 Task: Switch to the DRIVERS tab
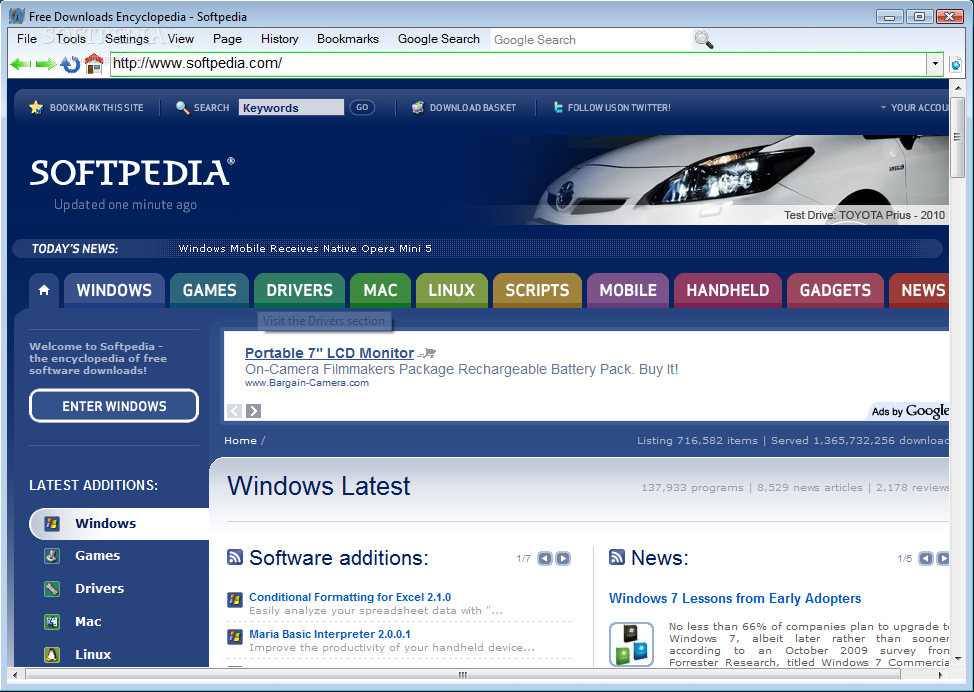[x=299, y=290]
